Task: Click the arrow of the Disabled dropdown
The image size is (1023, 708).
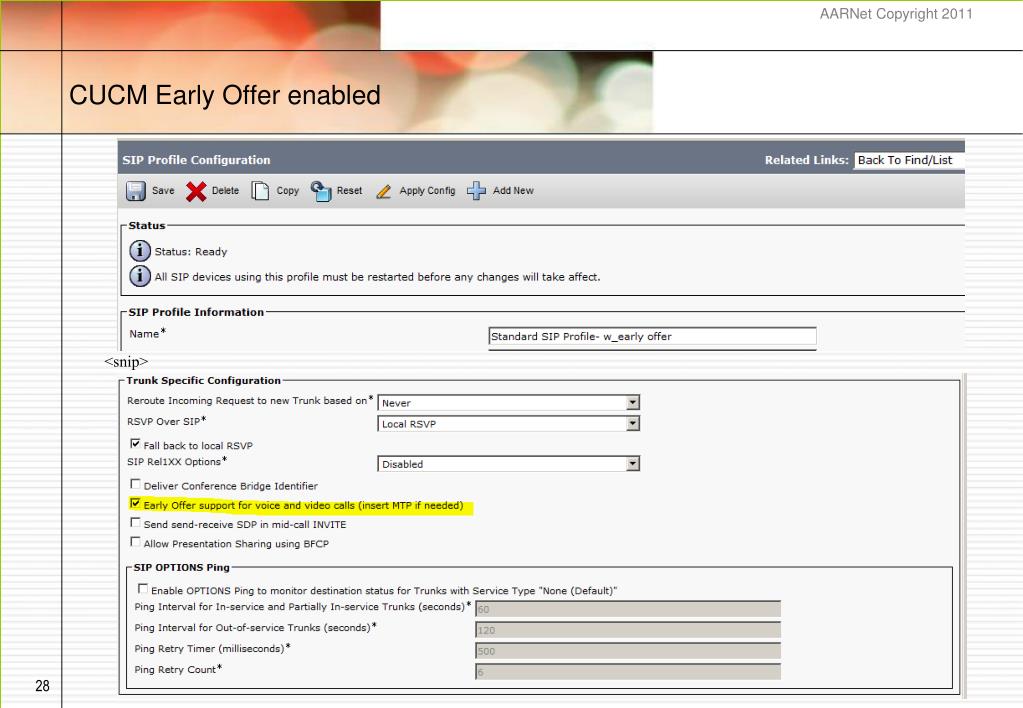Action: point(632,464)
